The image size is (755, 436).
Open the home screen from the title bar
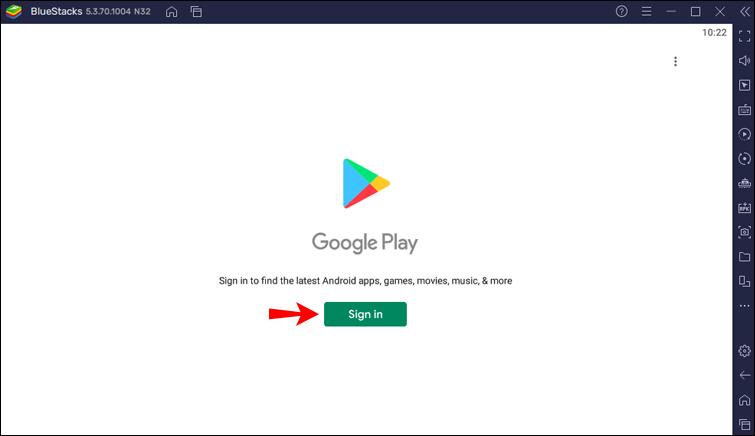click(x=171, y=12)
